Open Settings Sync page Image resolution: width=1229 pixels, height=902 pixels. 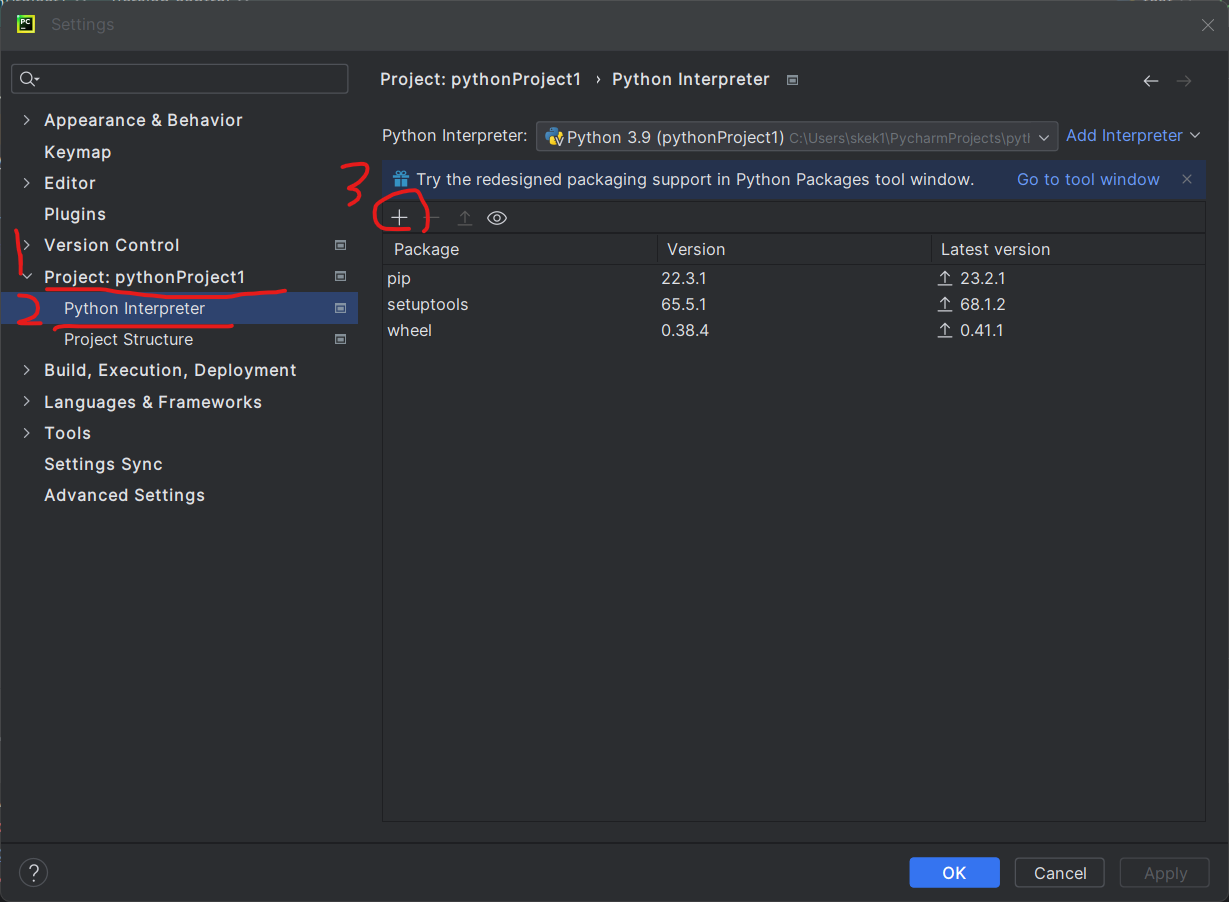pos(103,464)
